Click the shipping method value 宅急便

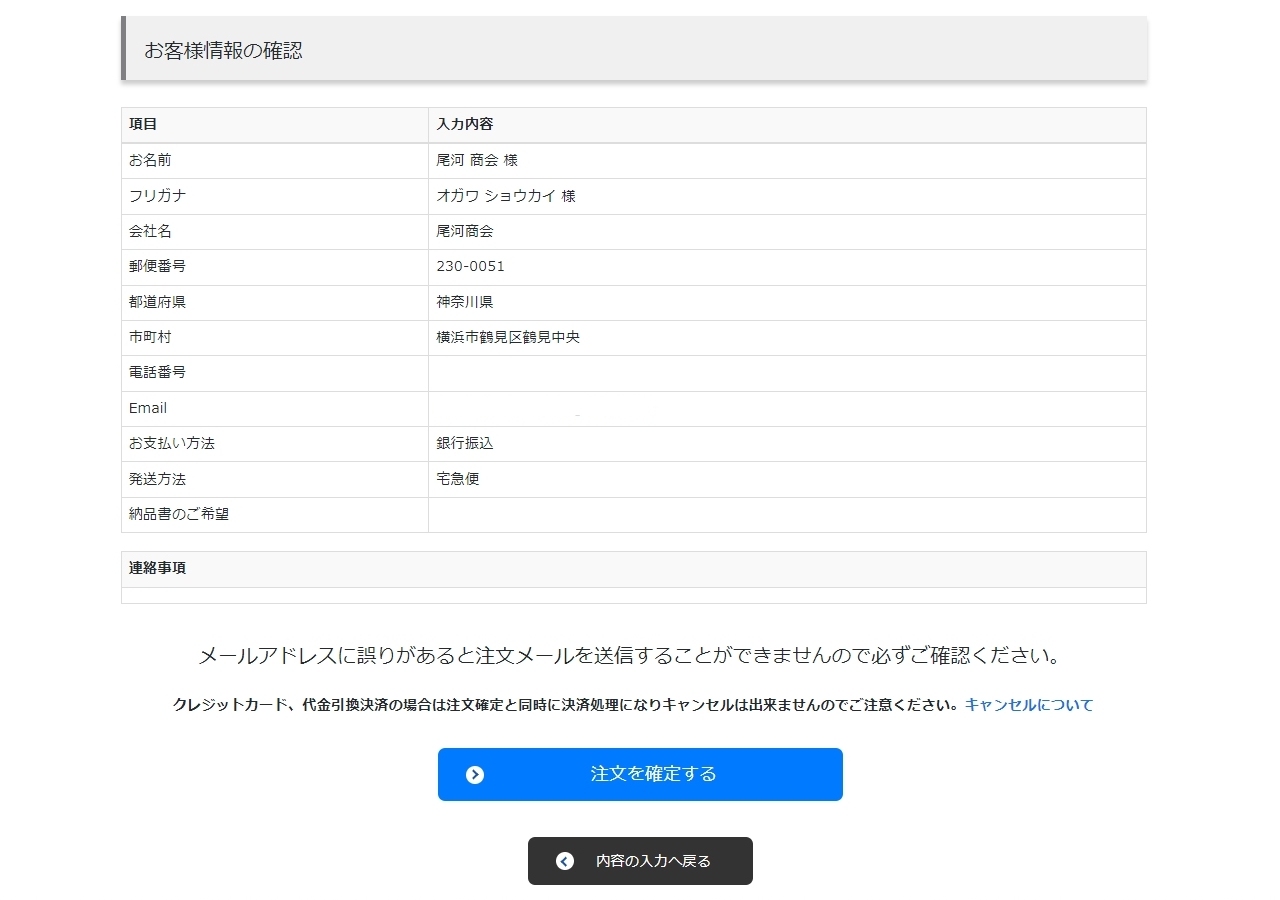click(x=458, y=479)
